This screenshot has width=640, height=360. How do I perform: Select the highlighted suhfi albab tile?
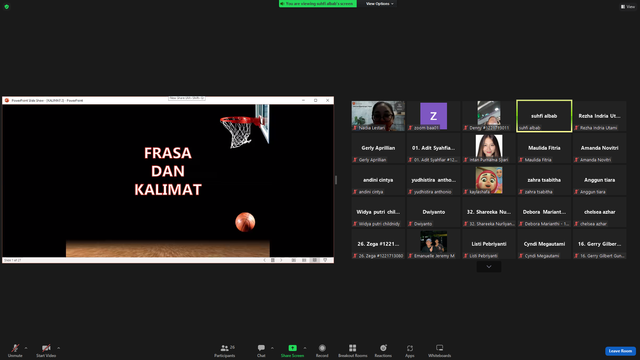coord(544,116)
